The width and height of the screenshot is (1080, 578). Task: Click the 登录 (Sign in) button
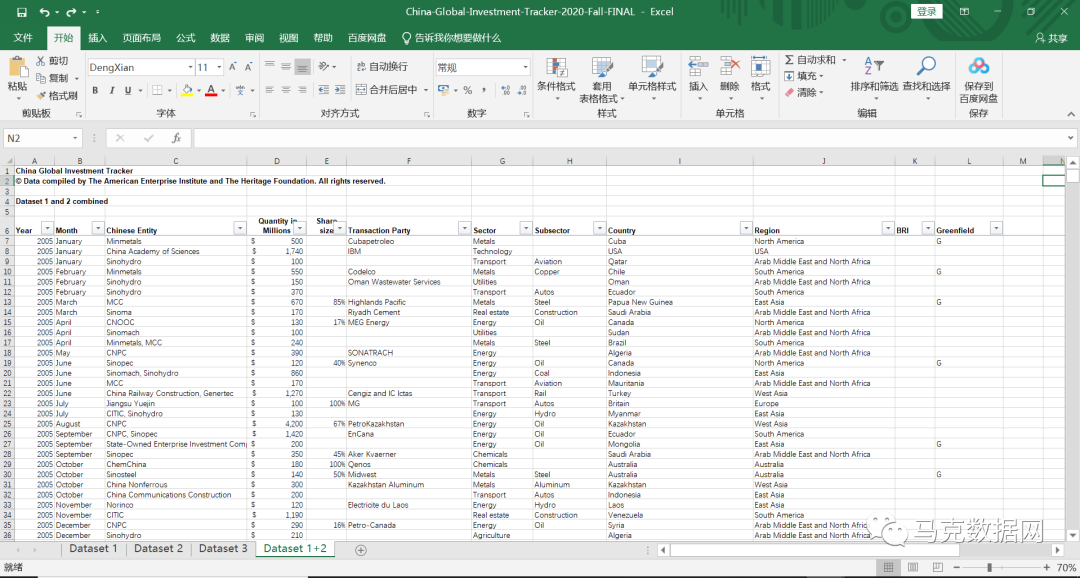pos(926,12)
